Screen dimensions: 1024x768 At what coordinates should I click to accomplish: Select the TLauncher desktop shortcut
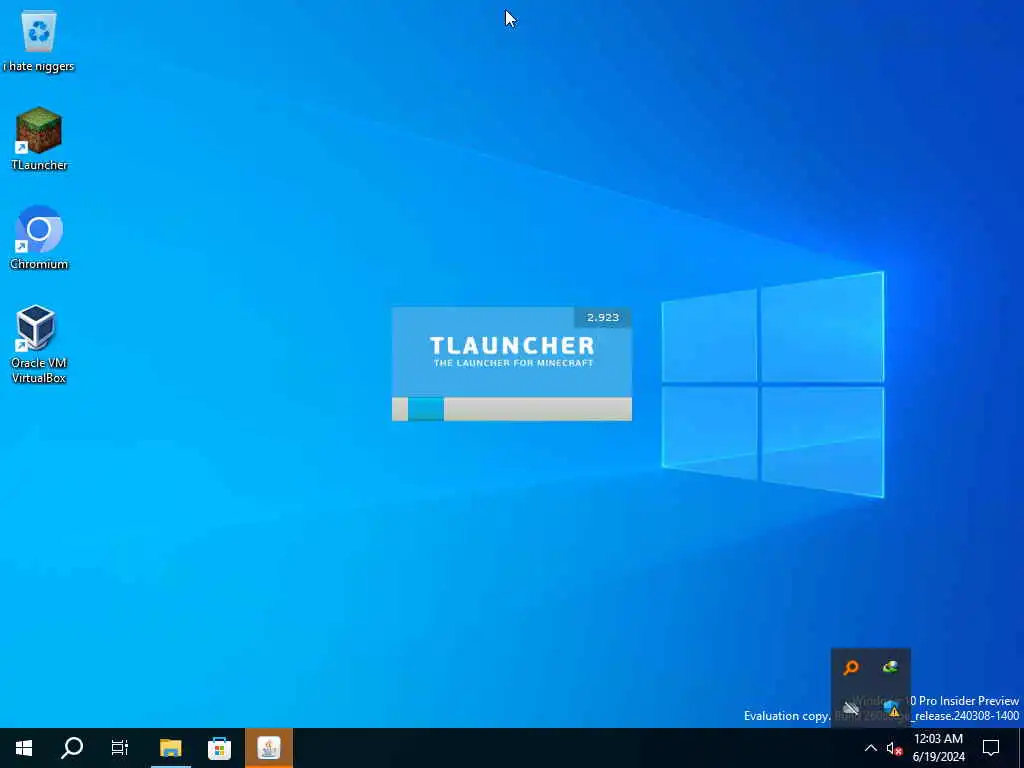pos(39,138)
